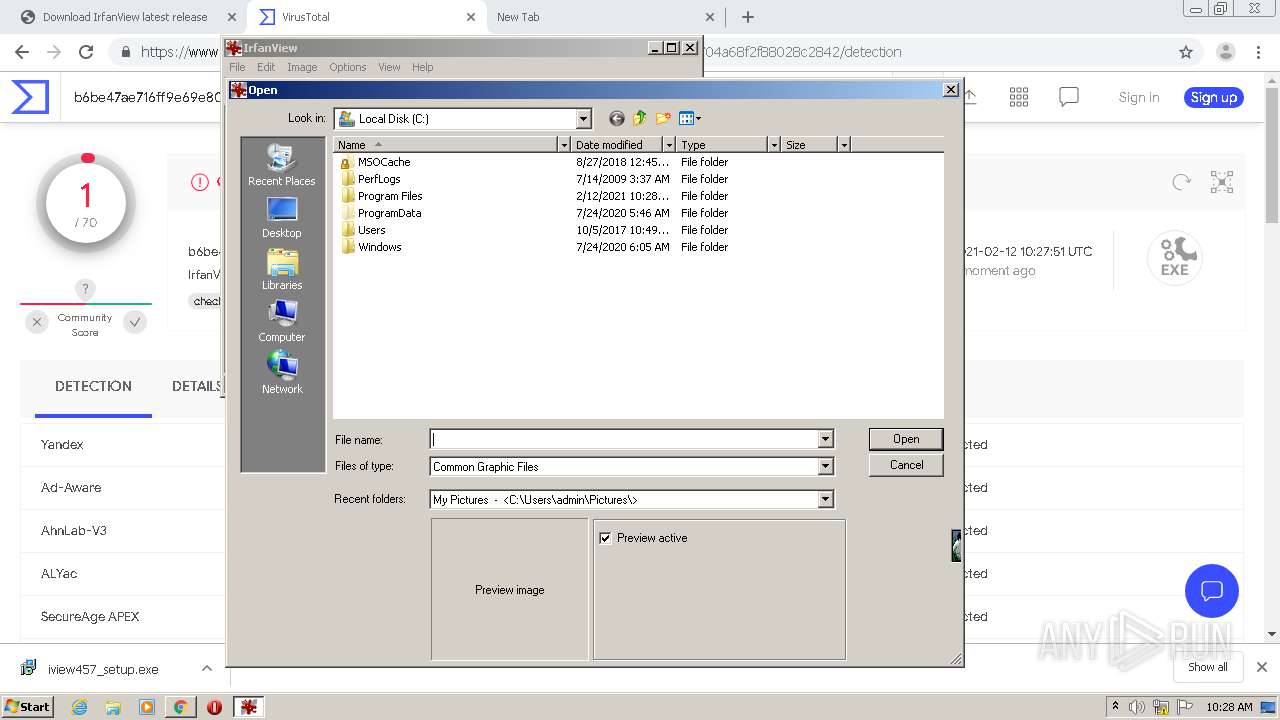The width and height of the screenshot is (1280, 720).
Task: Open download options for iview457_setup.exe
Action: tap(207, 668)
